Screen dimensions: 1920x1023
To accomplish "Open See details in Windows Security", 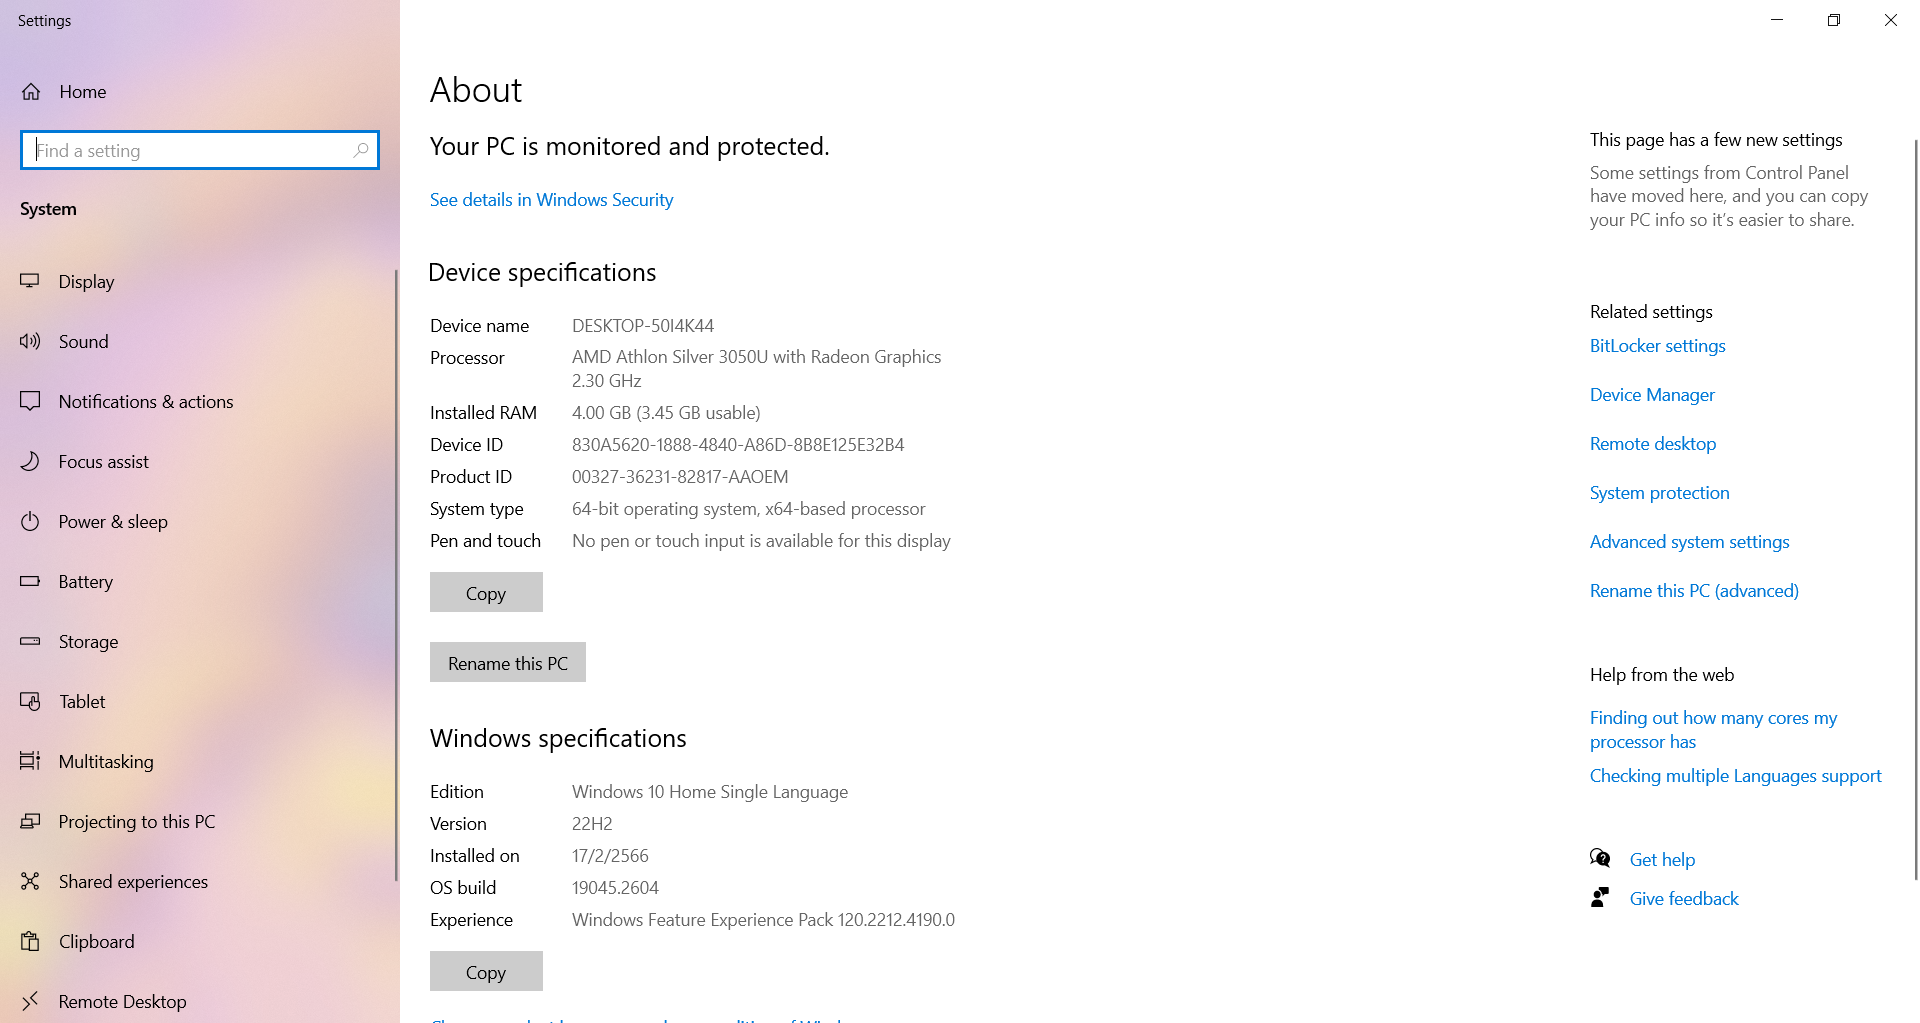I will [551, 199].
